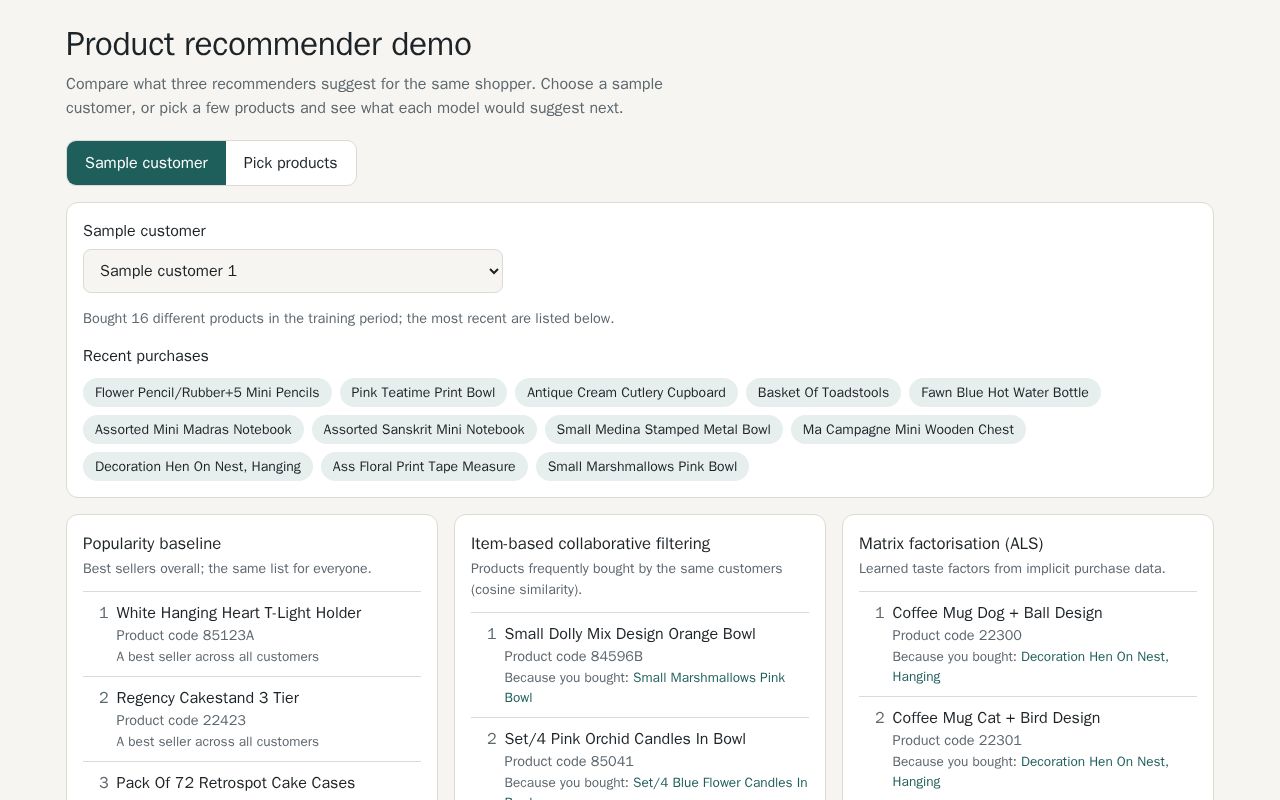Image resolution: width=1280 pixels, height=800 pixels.
Task: Open the Set/4 Blue Flower Candles link
Action: coord(656,790)
